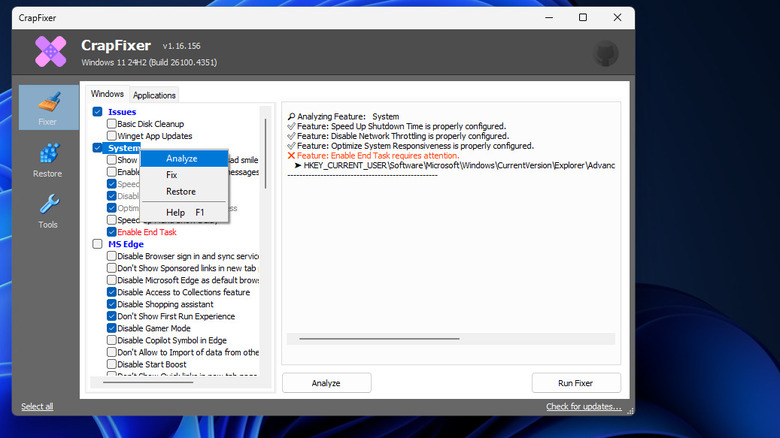Screen dimensions: 780x438
Task: Select the System tree group label
Action: pos(124,148)
